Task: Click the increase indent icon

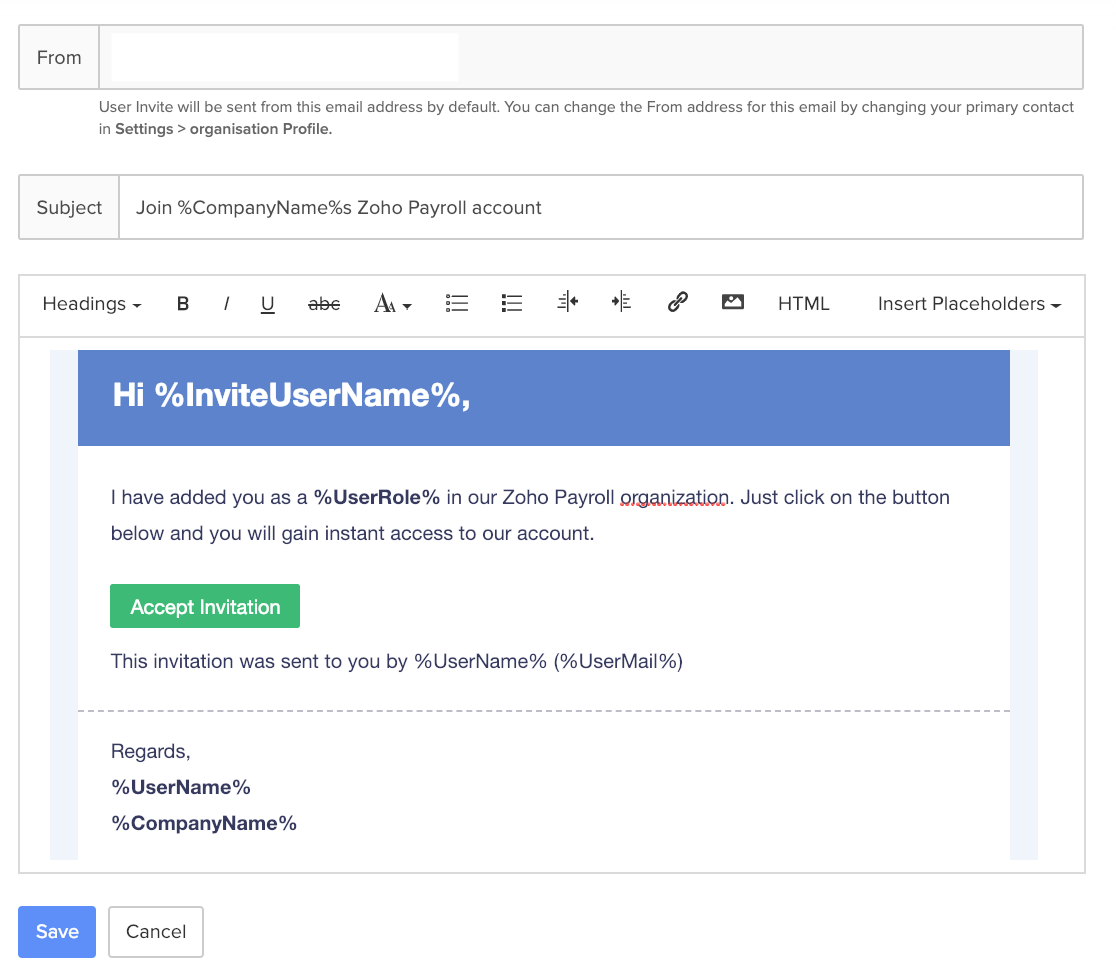Action: [x=621, y=304]
